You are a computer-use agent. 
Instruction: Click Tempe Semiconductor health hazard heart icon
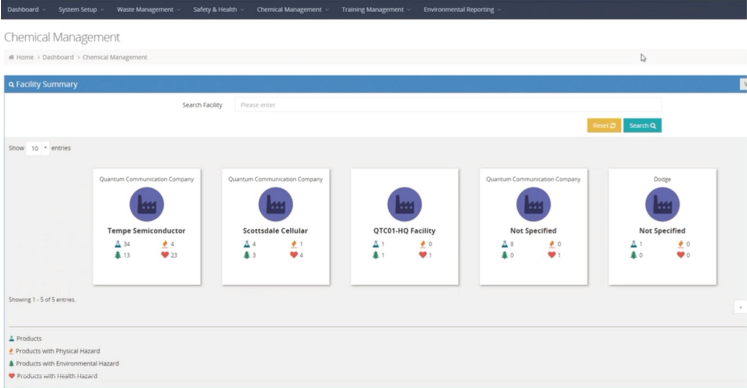[165, 255]
